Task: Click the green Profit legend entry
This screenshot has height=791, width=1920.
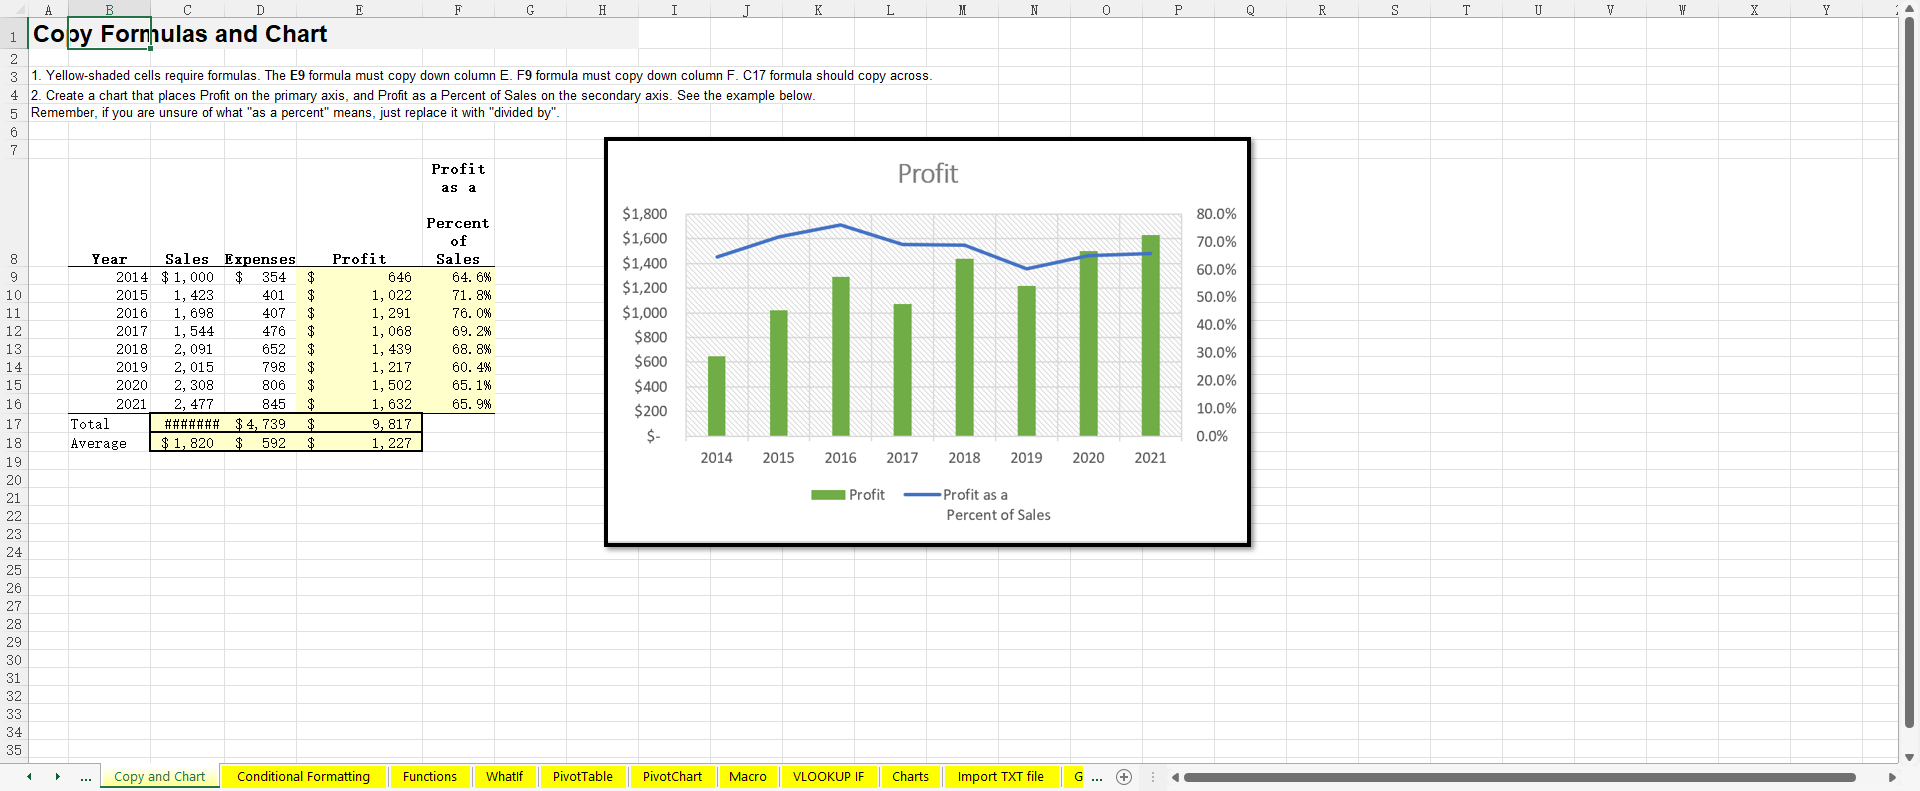Action: [848, 495]
